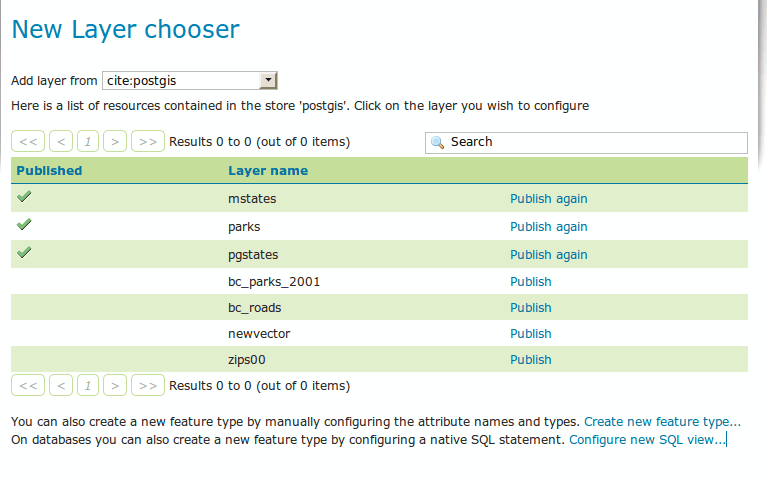Click the green checkmark beside mstates
The image size is (767, 479).
point(24,197)
